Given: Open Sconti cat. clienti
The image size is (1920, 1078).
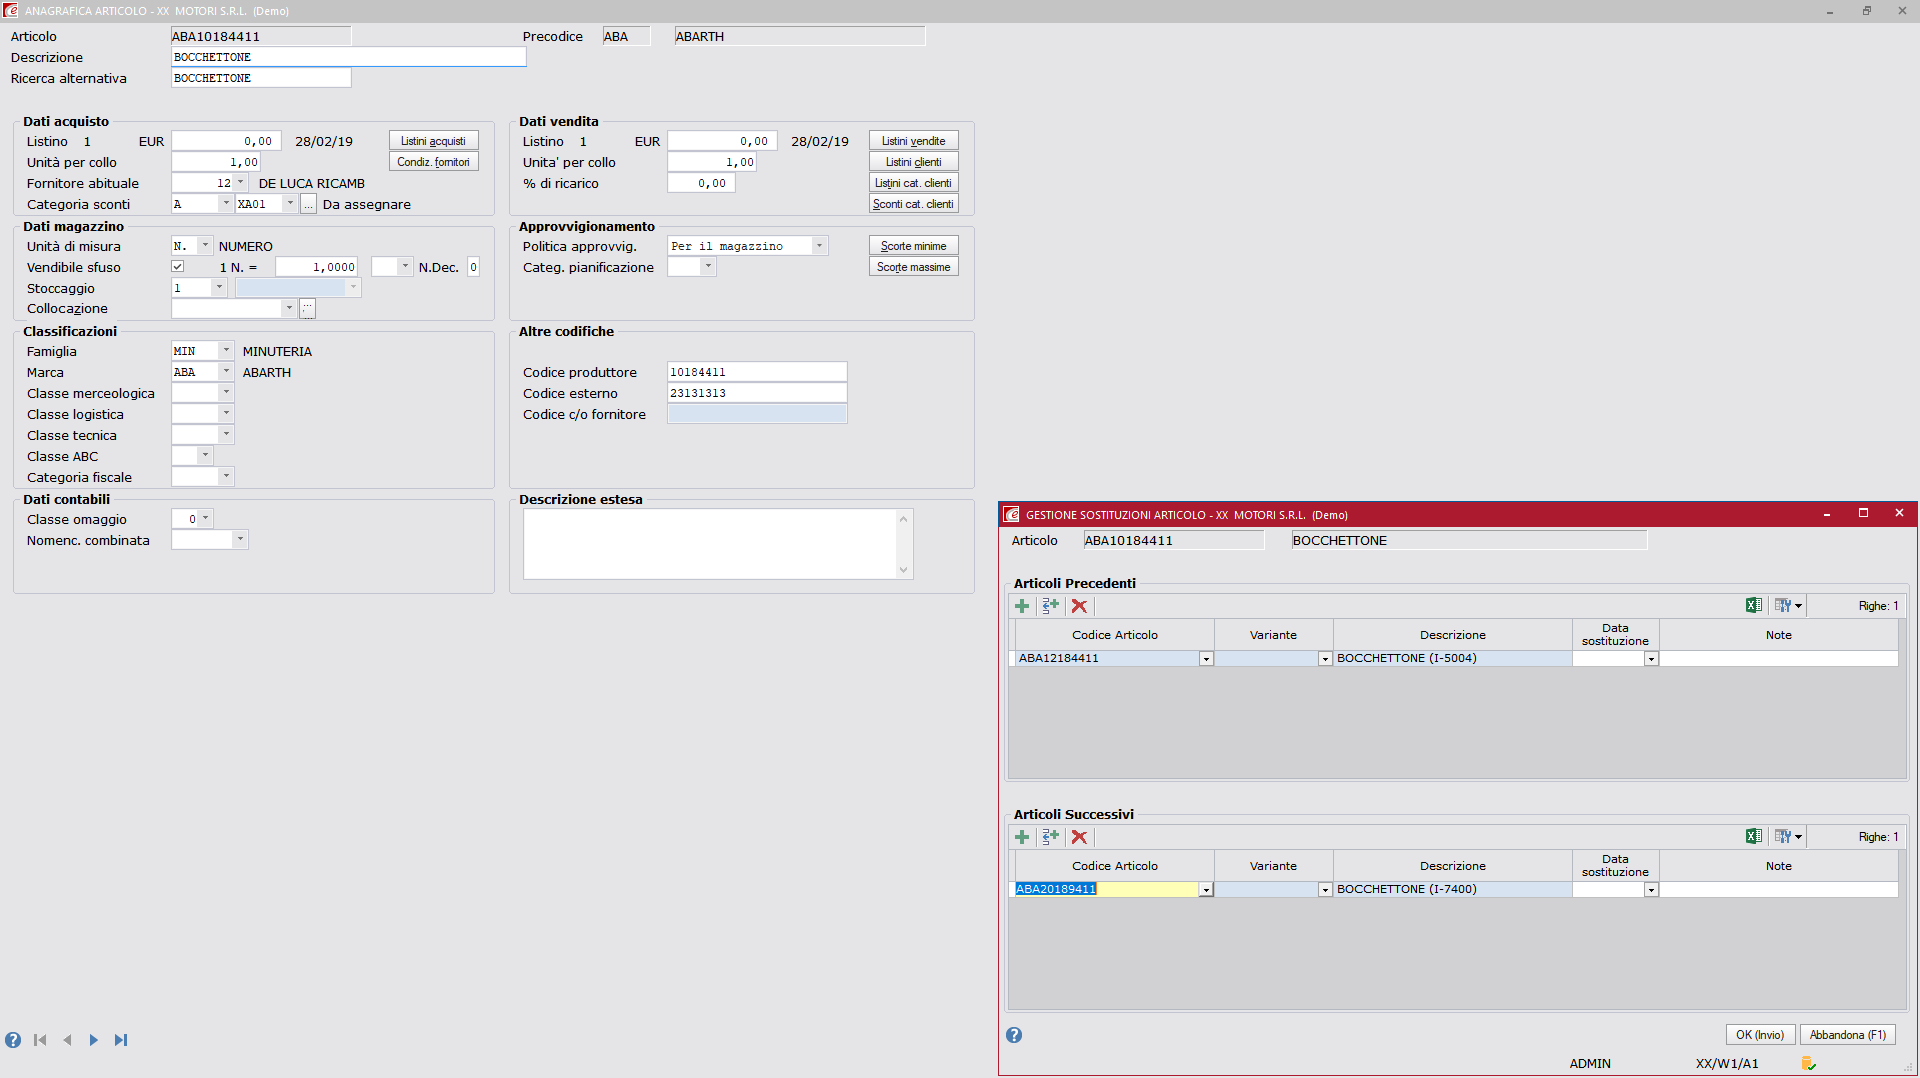Looking at the screenshot, I should click(913, 204).
